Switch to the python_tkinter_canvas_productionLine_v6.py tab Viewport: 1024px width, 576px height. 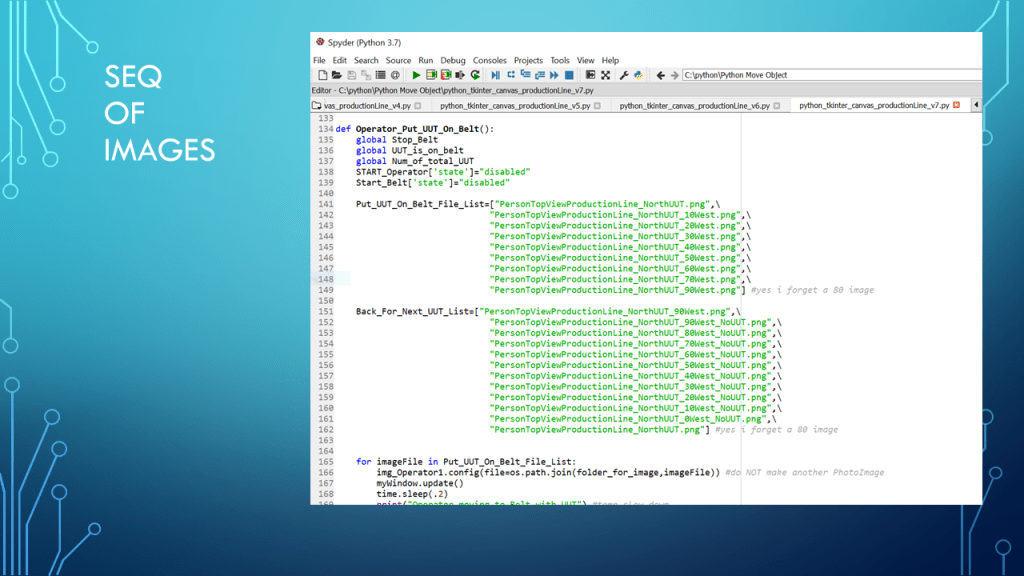click(694, 105)
